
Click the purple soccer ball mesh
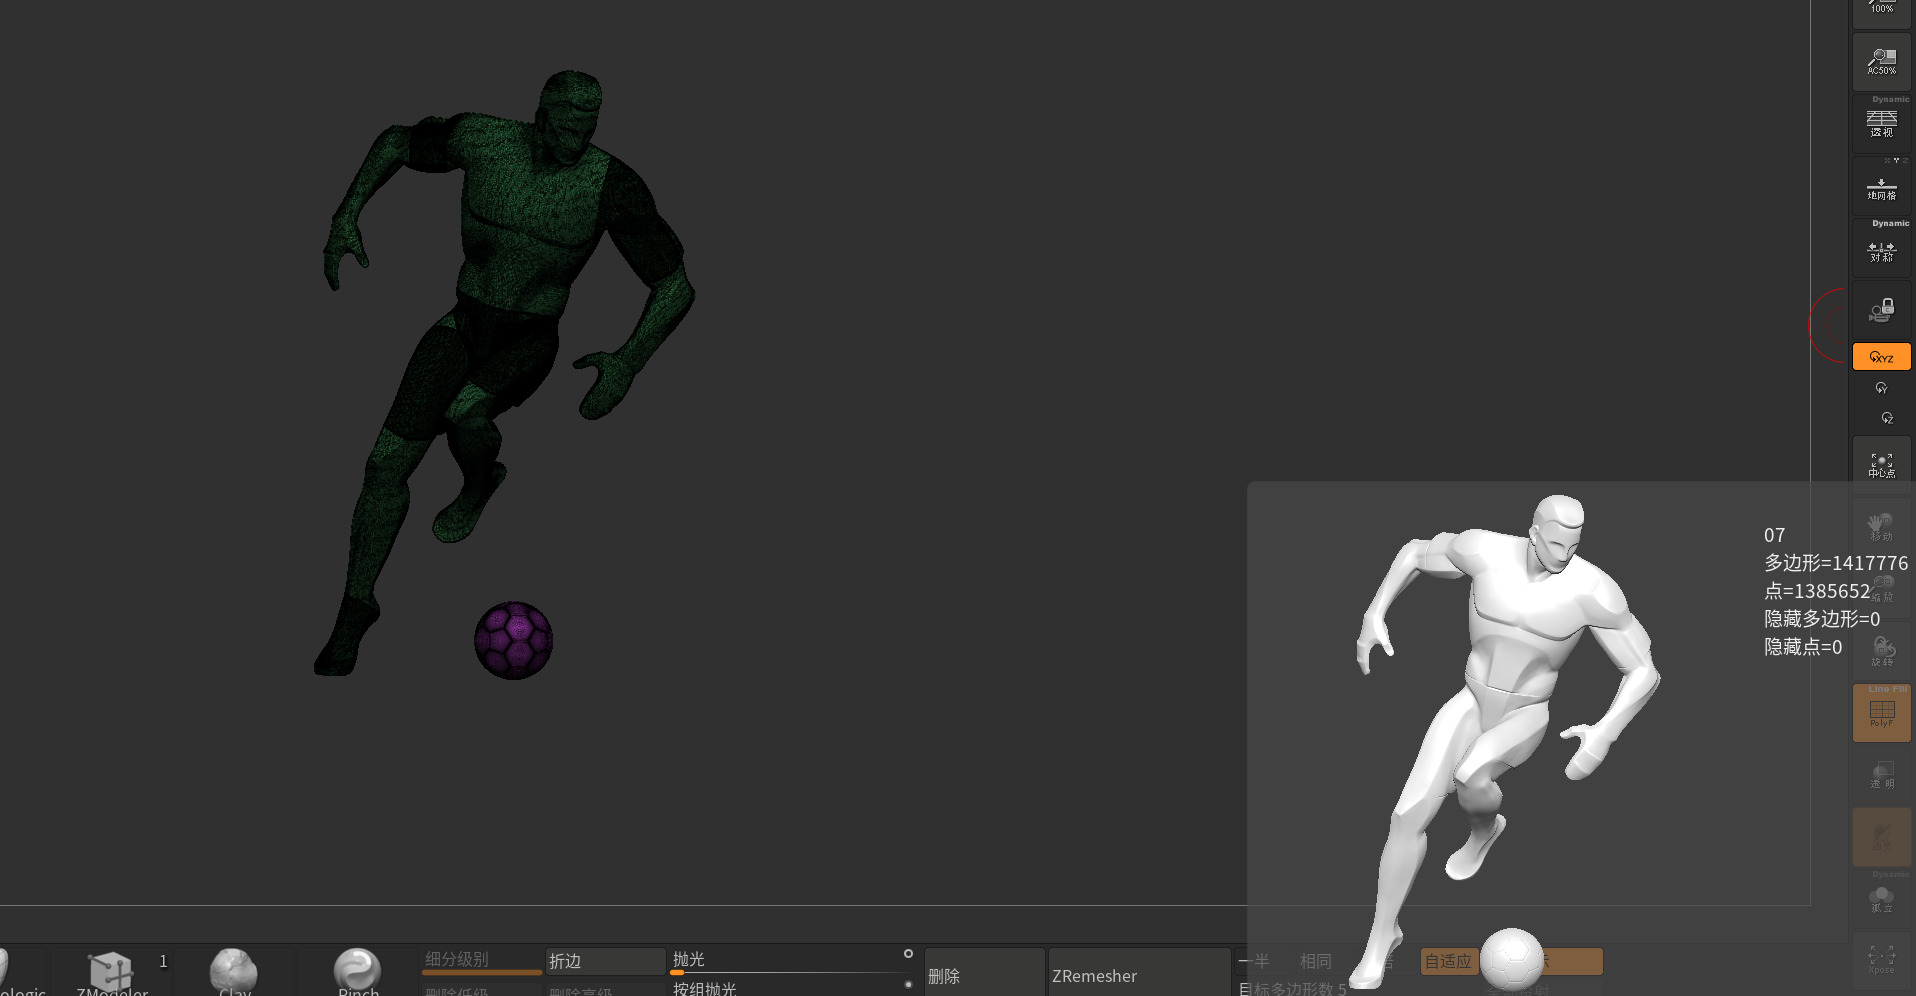[x=513, y=640]
